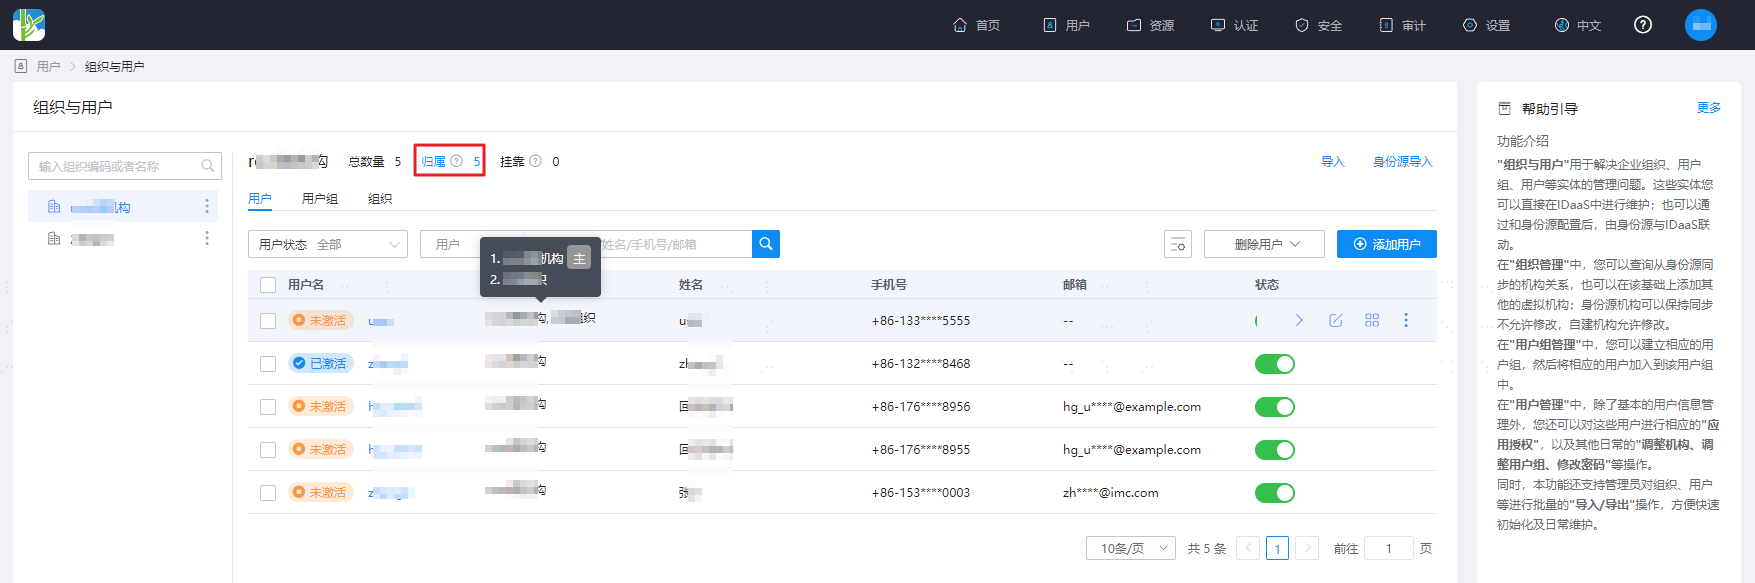Open the 安全 menu in top navigation
This screenshot has height=583, width=1755.
pos(1318,25)
